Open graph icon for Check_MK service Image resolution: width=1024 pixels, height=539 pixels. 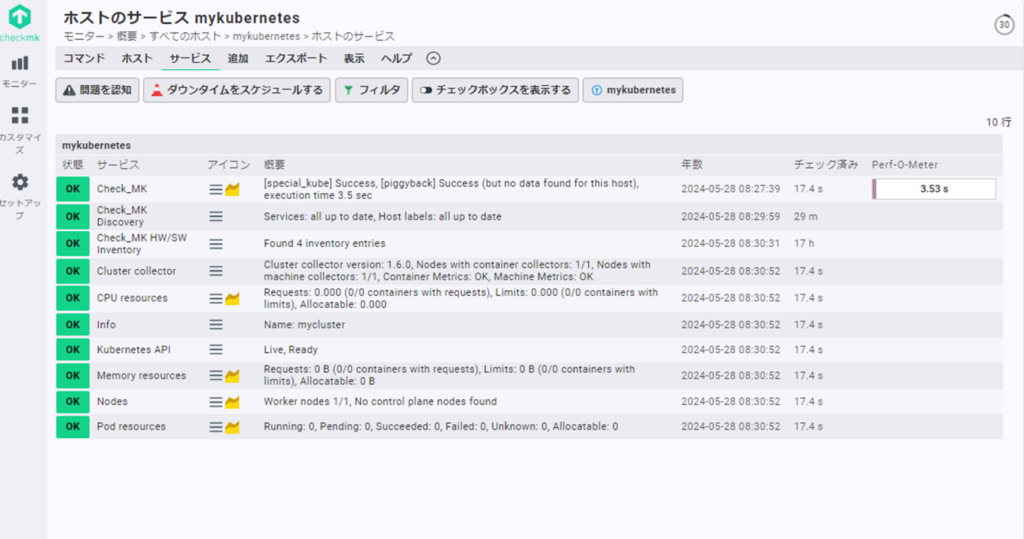[x=232, y=189]
